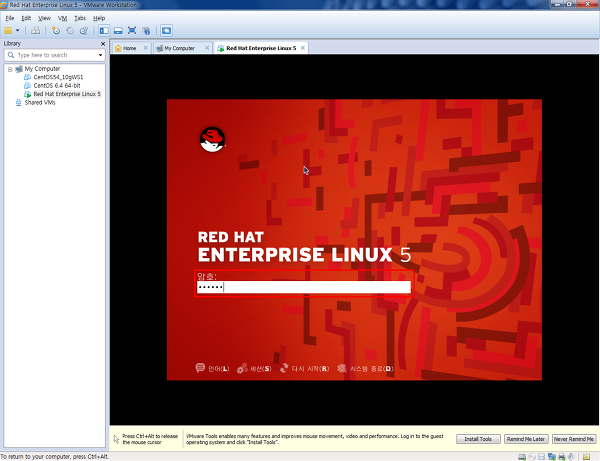This screenshot has width=600, height=461.
Task: Select Shared VMs in the Library
Action: [40, 103]
